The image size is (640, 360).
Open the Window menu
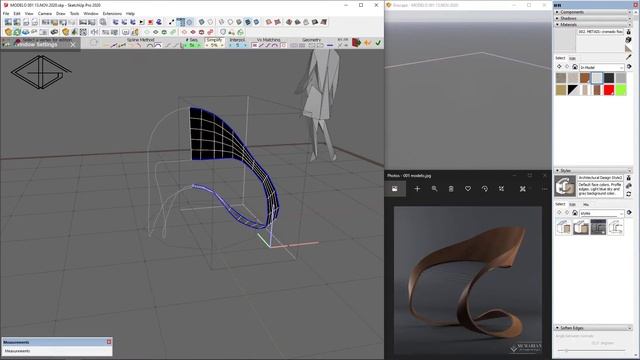point(91,13)
